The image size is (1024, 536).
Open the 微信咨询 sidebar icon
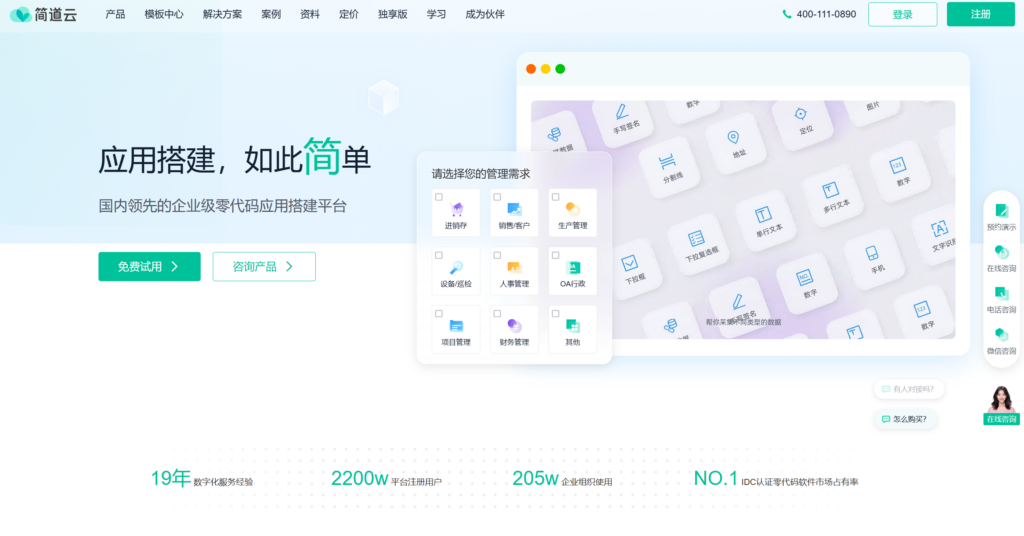click(x=1001, y=335)
